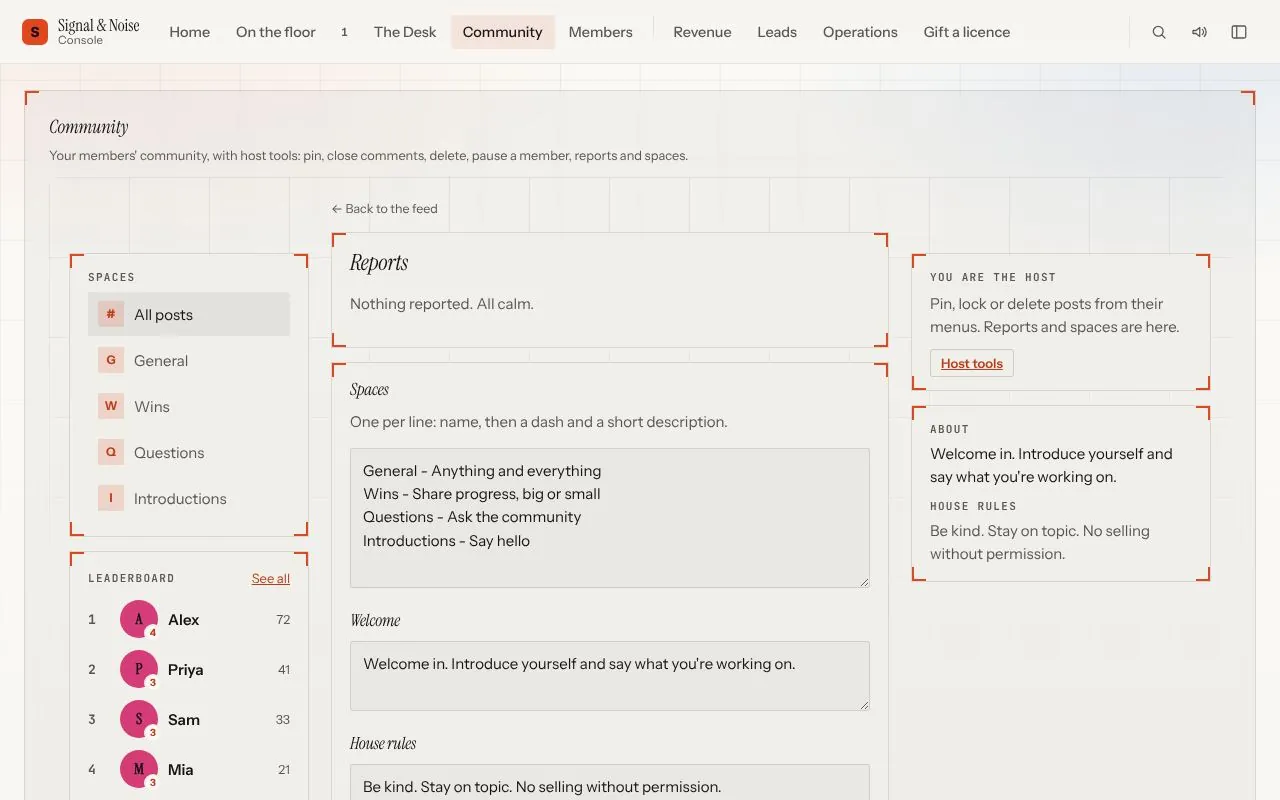Go to Operations
The image size is (1280, 800).
(x=860, y=32)
